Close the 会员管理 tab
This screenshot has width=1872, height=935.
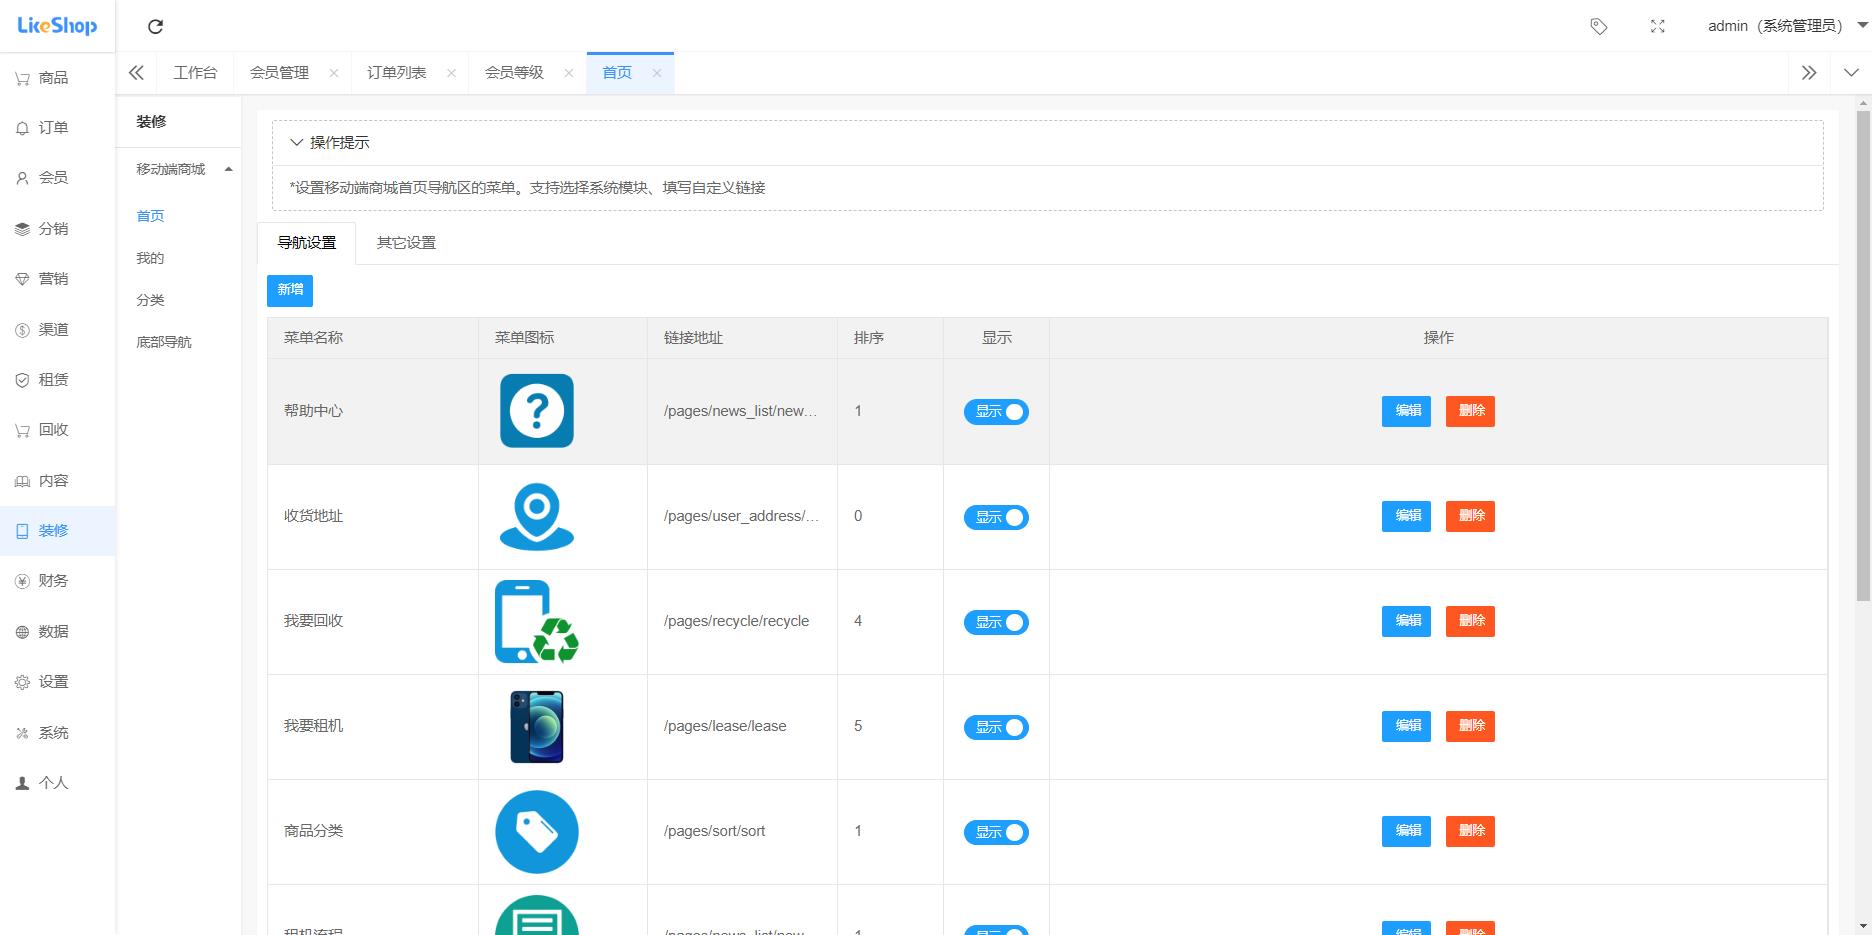tap(334, 73)
